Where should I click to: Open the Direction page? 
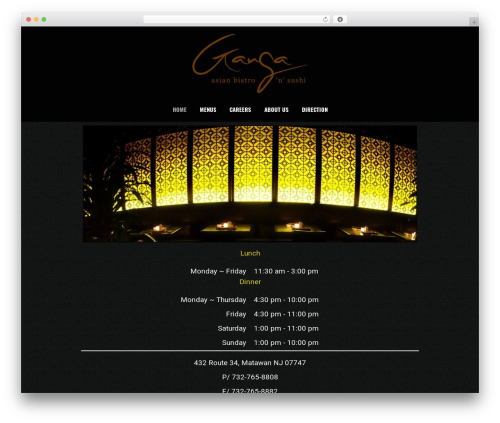click(315, 110)
